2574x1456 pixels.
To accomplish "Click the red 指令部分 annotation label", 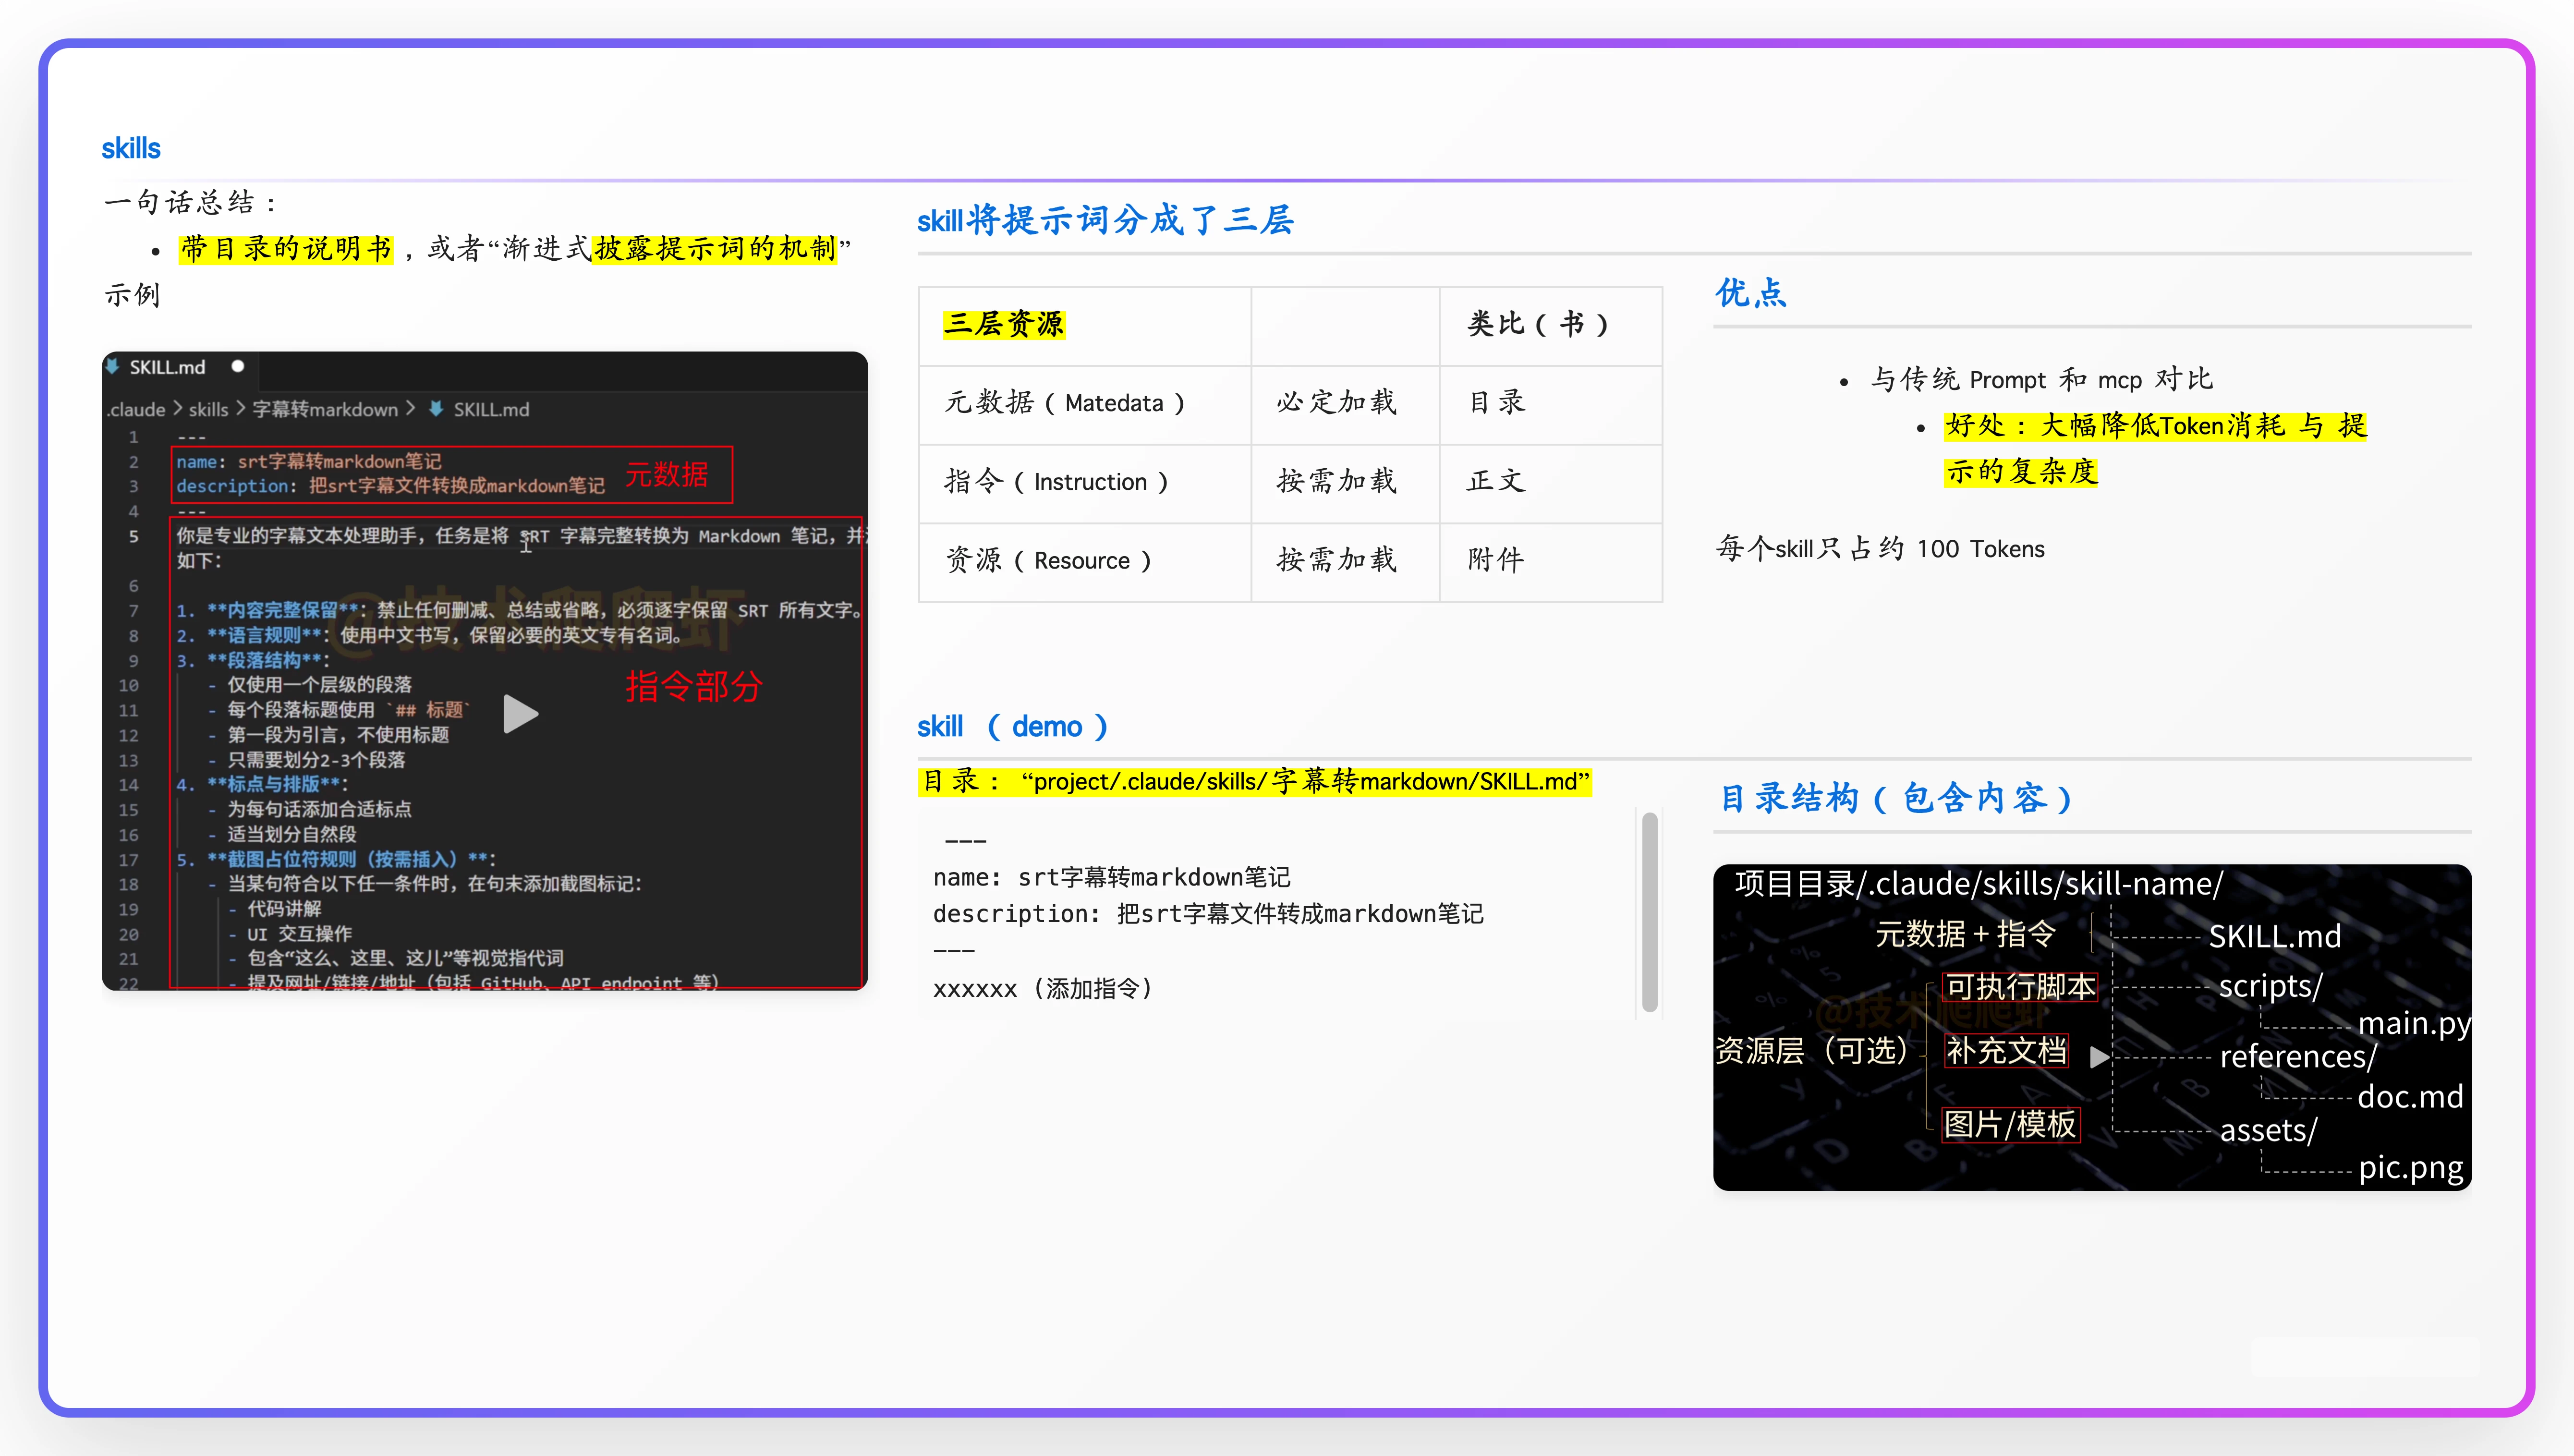I will click(694, 687).
